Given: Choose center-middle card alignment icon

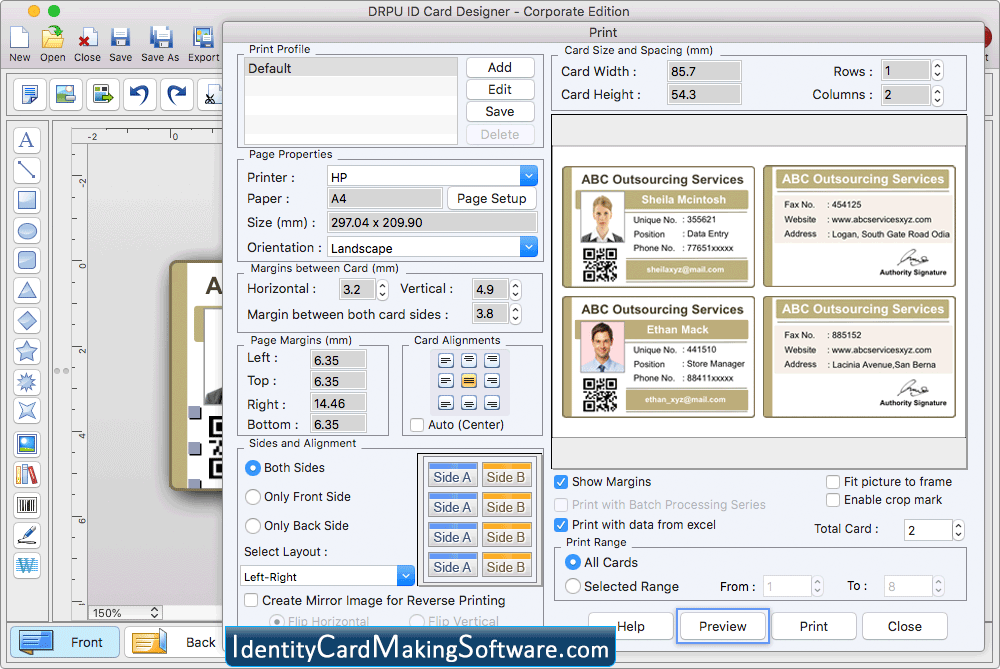Looking at the screenshot, I should [x=469, y=381].
